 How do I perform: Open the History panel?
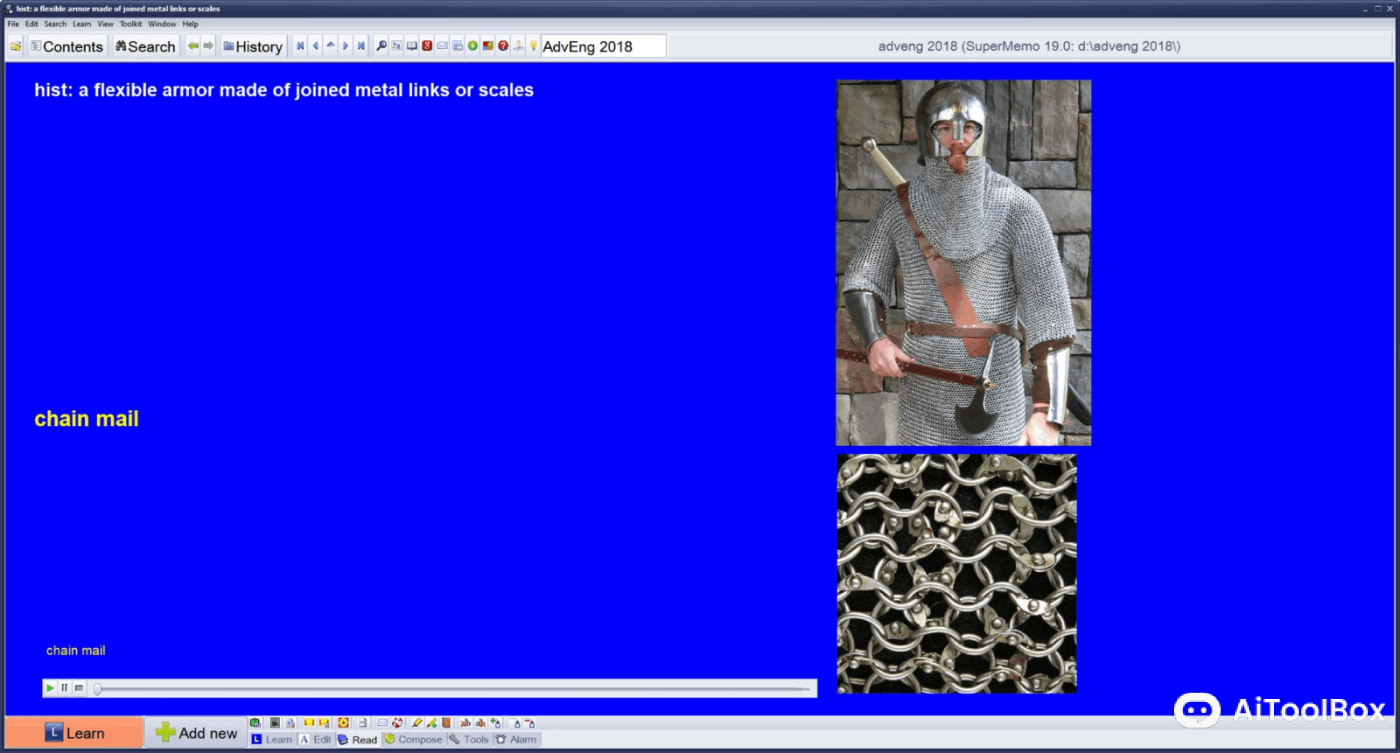click(x=252, y=46)
